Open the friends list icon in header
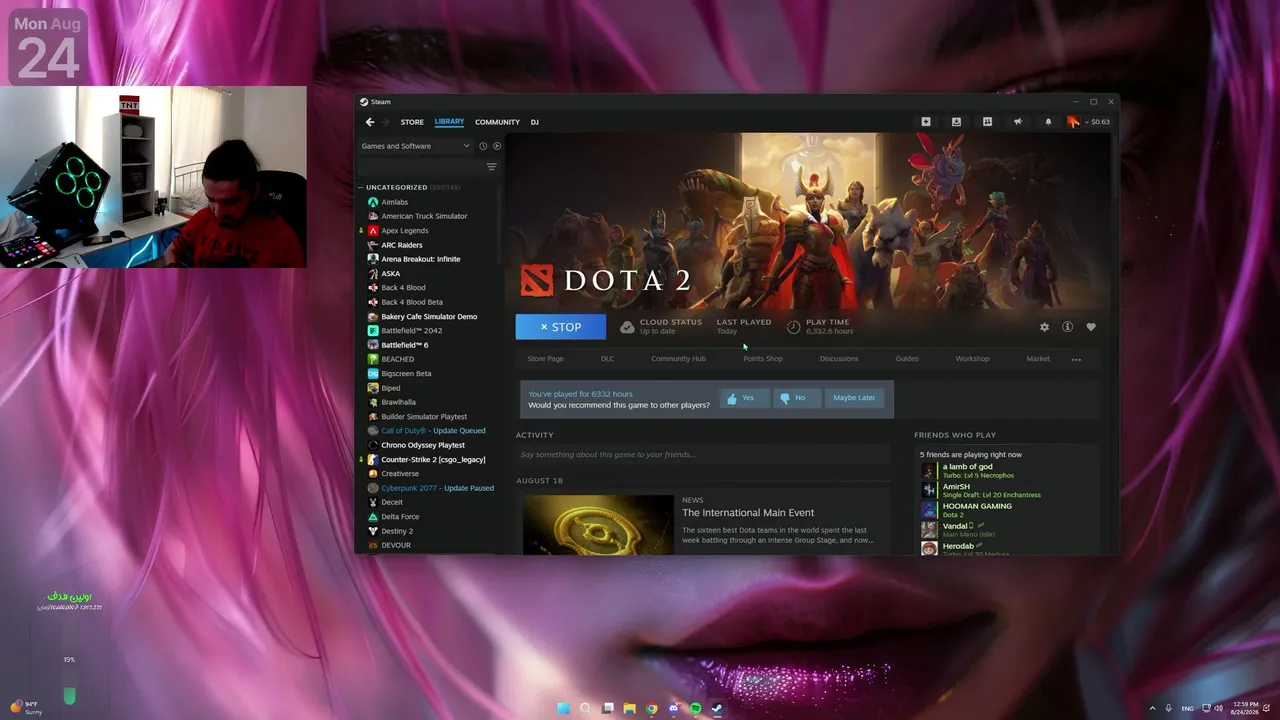The width and height of the screenshot is (1280, 720). point(987,122)
